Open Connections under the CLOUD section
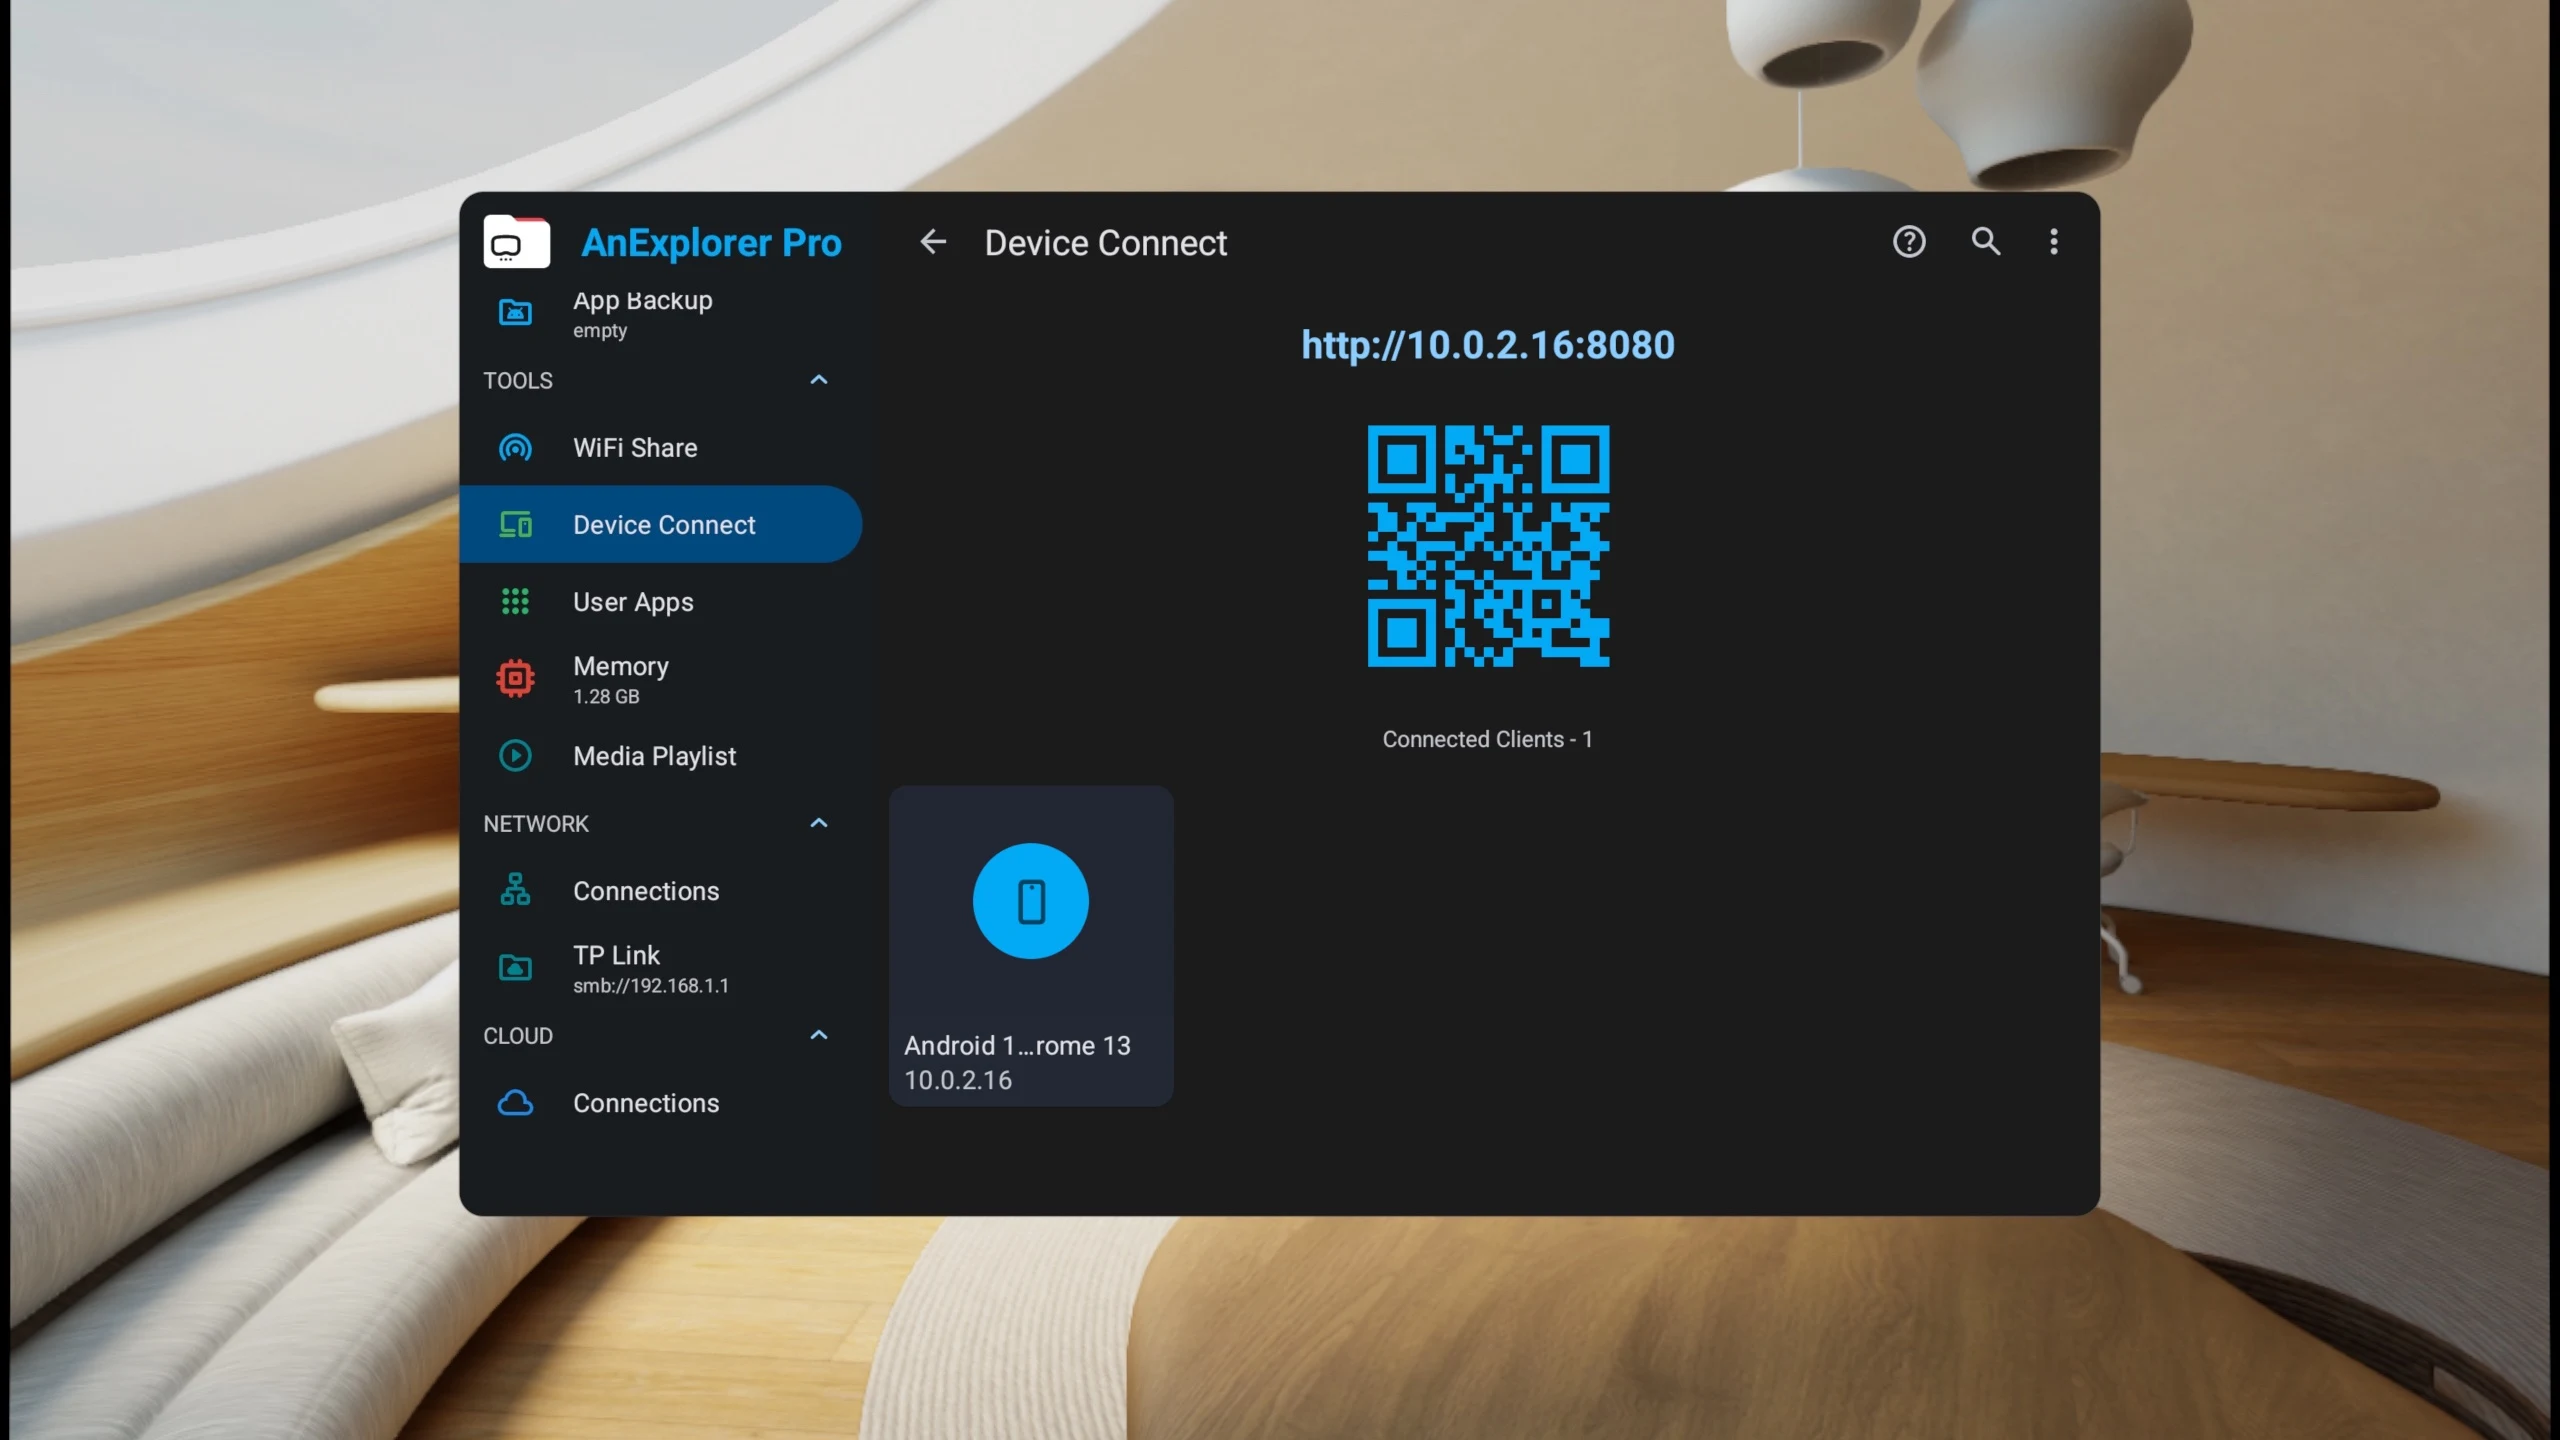2560x1440 pixels. 660,1103
